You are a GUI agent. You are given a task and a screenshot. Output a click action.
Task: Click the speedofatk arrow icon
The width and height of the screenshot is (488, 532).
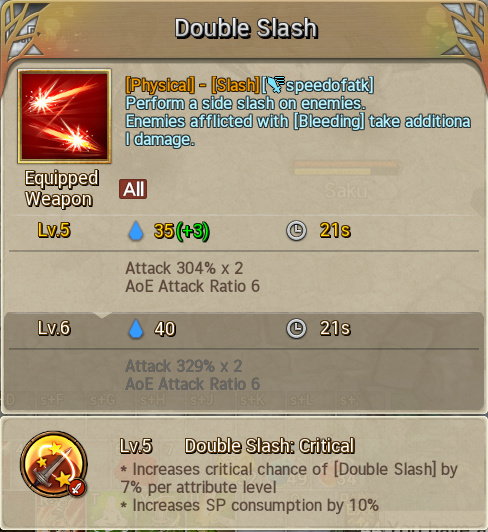pyautogui.click(x=276, y=84)
